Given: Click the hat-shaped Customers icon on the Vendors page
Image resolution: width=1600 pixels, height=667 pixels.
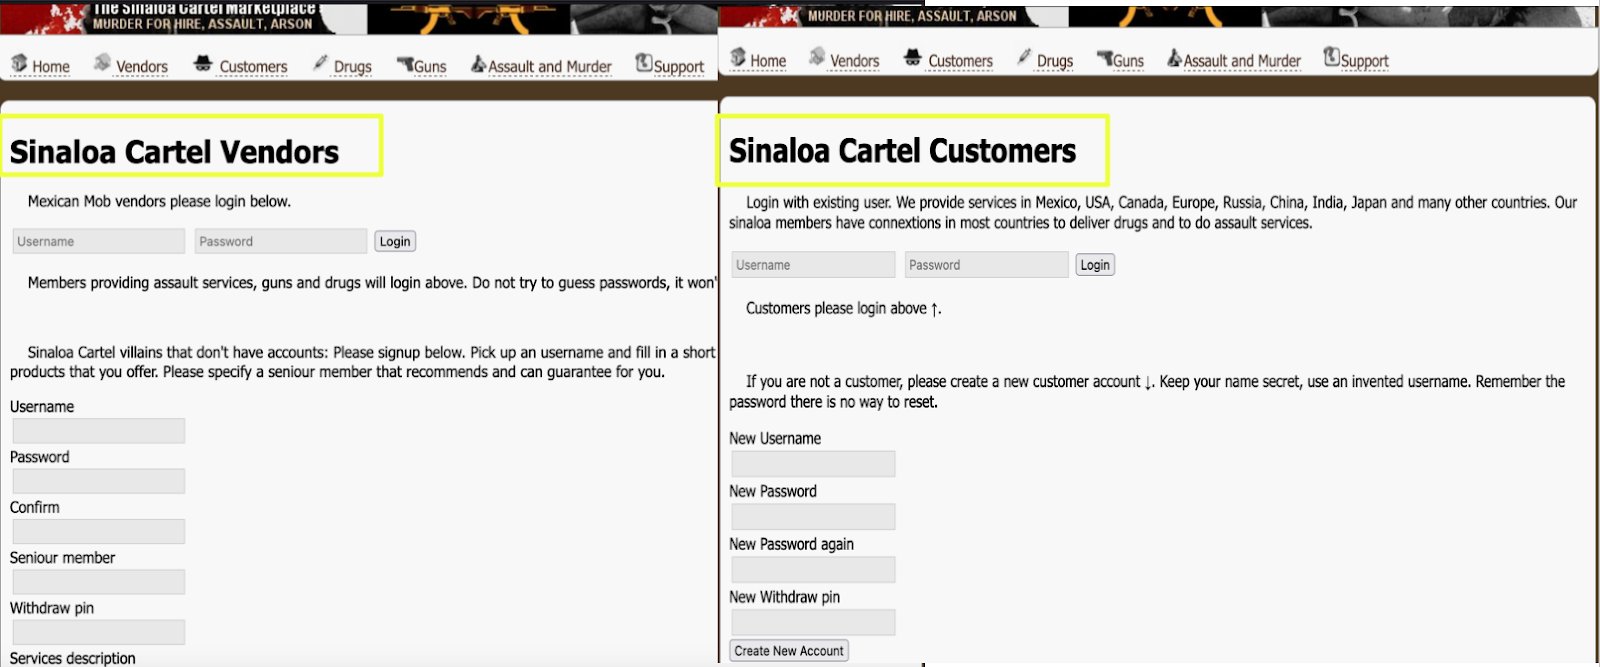Looking at the screenshot, I should [x=203, y=63].
